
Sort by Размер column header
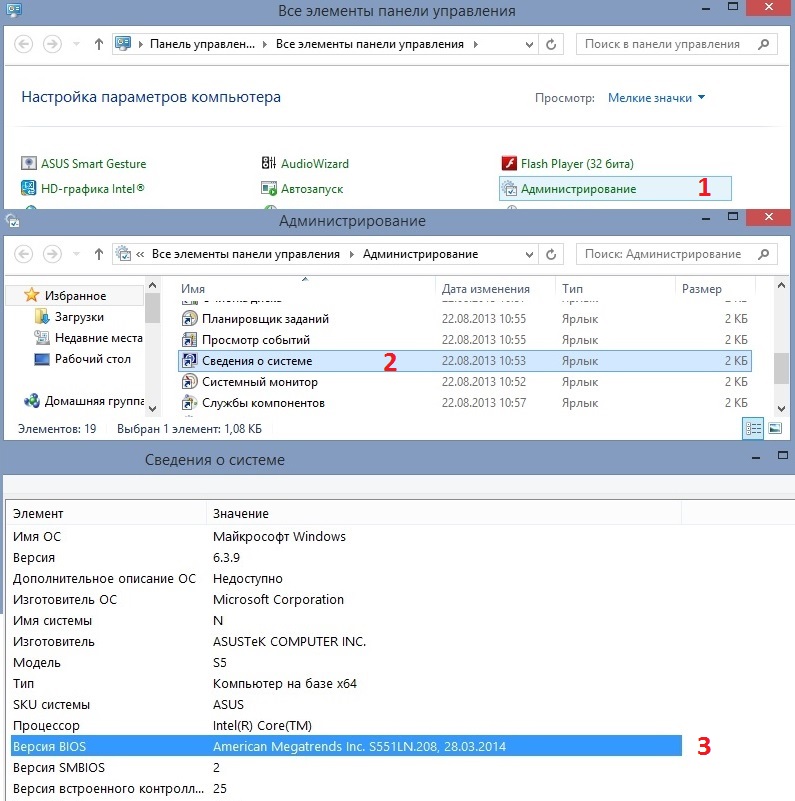point(715,289)
